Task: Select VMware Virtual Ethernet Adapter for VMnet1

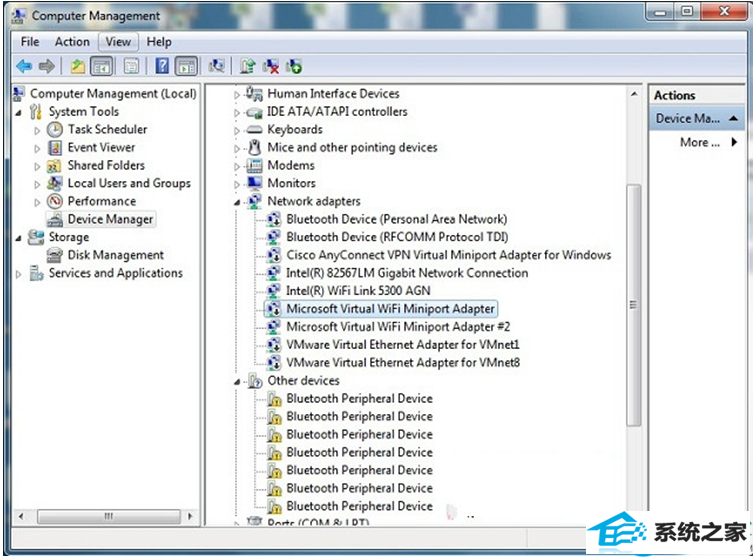Action: coord(403,345)
